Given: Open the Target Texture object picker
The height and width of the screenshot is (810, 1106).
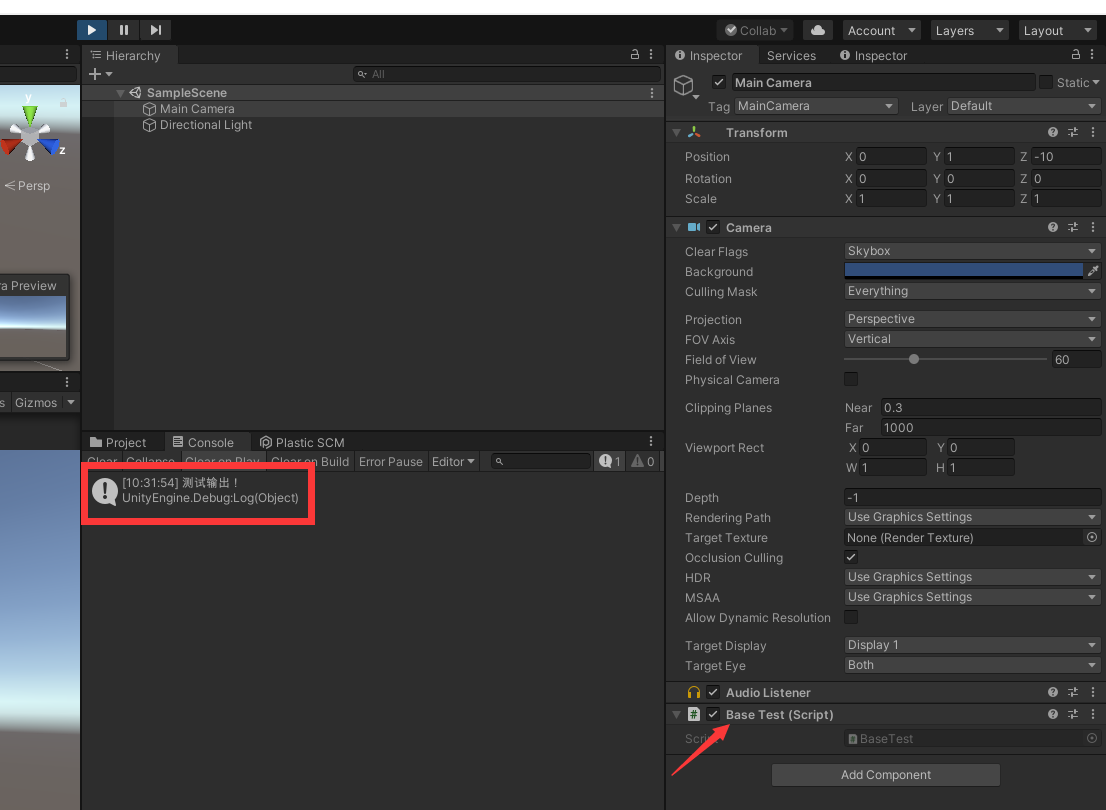Looking at the screenshot, I should pyautogui.click(x=1092, y=537).
